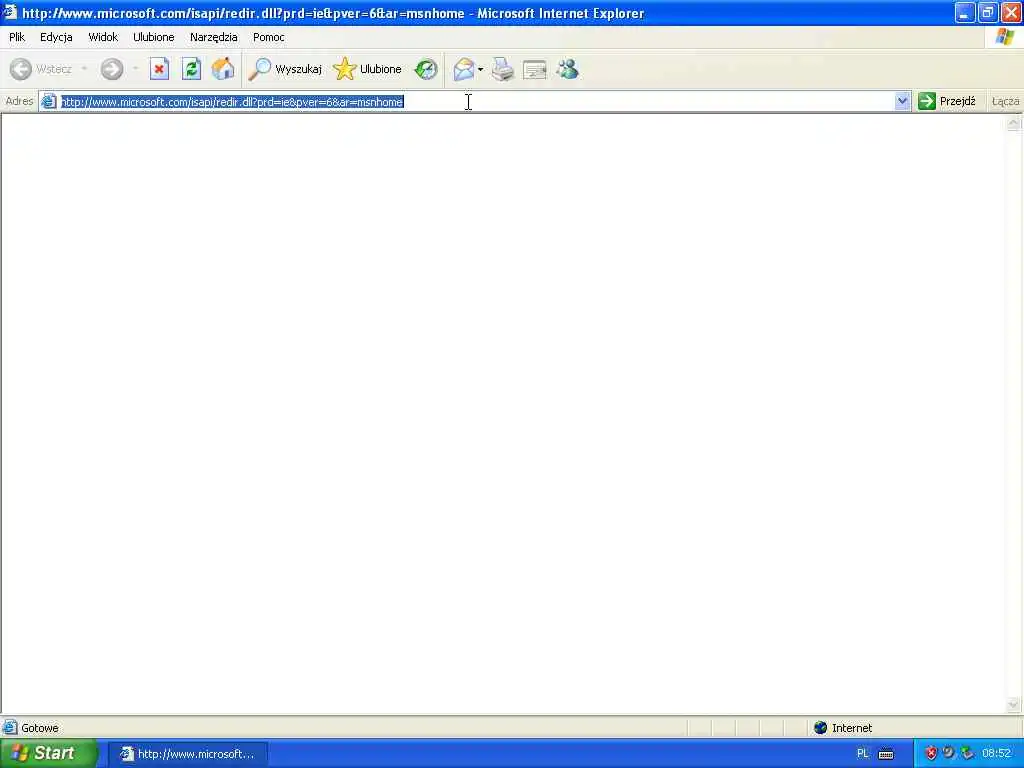Open the Plik menu

17,37
